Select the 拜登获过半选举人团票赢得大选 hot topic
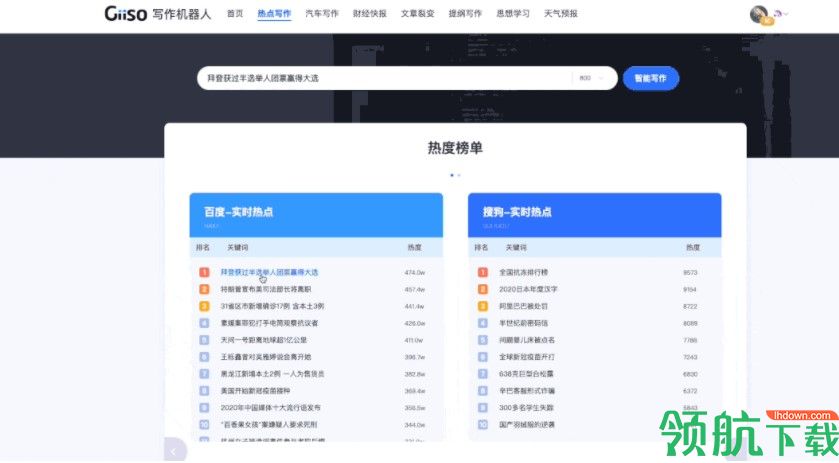This screenshot has height=463, width=839. 269,272
